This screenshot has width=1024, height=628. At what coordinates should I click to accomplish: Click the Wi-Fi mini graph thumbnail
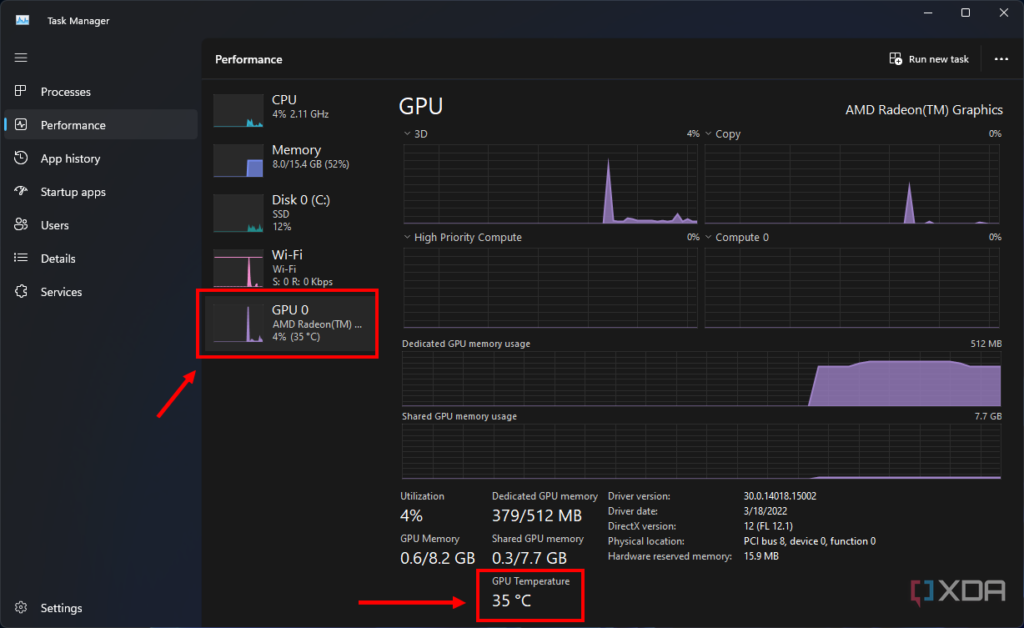(238, 270)
